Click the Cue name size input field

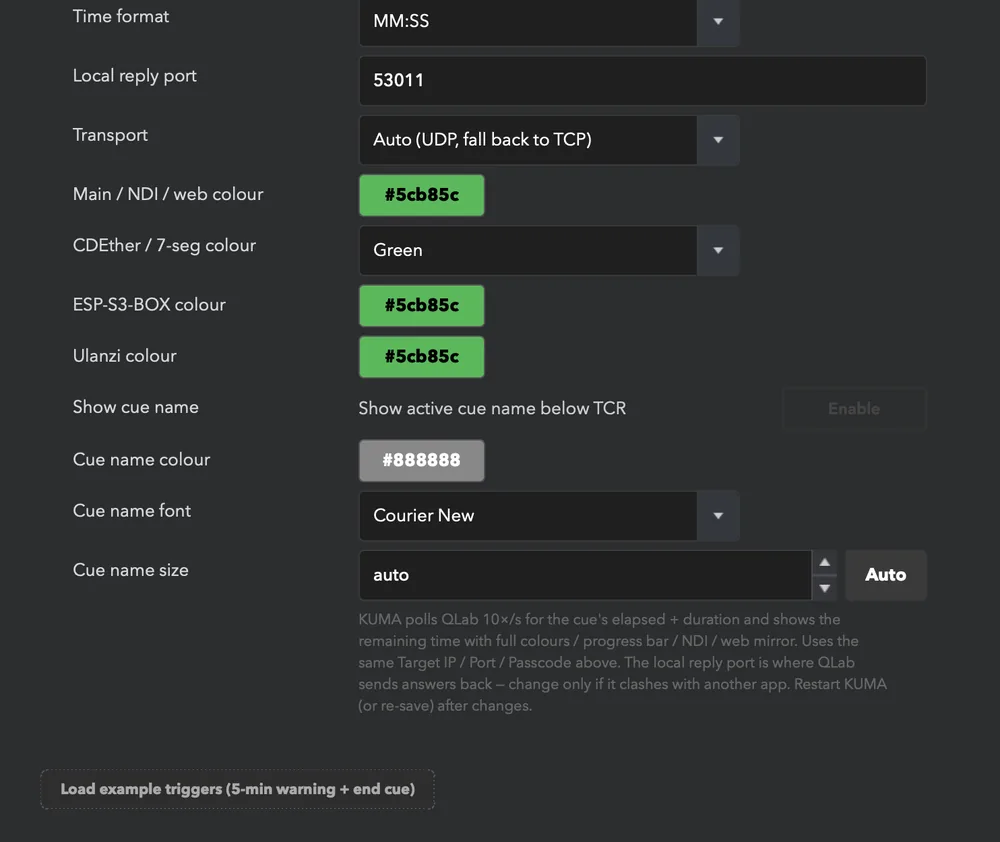coord(585,575)
